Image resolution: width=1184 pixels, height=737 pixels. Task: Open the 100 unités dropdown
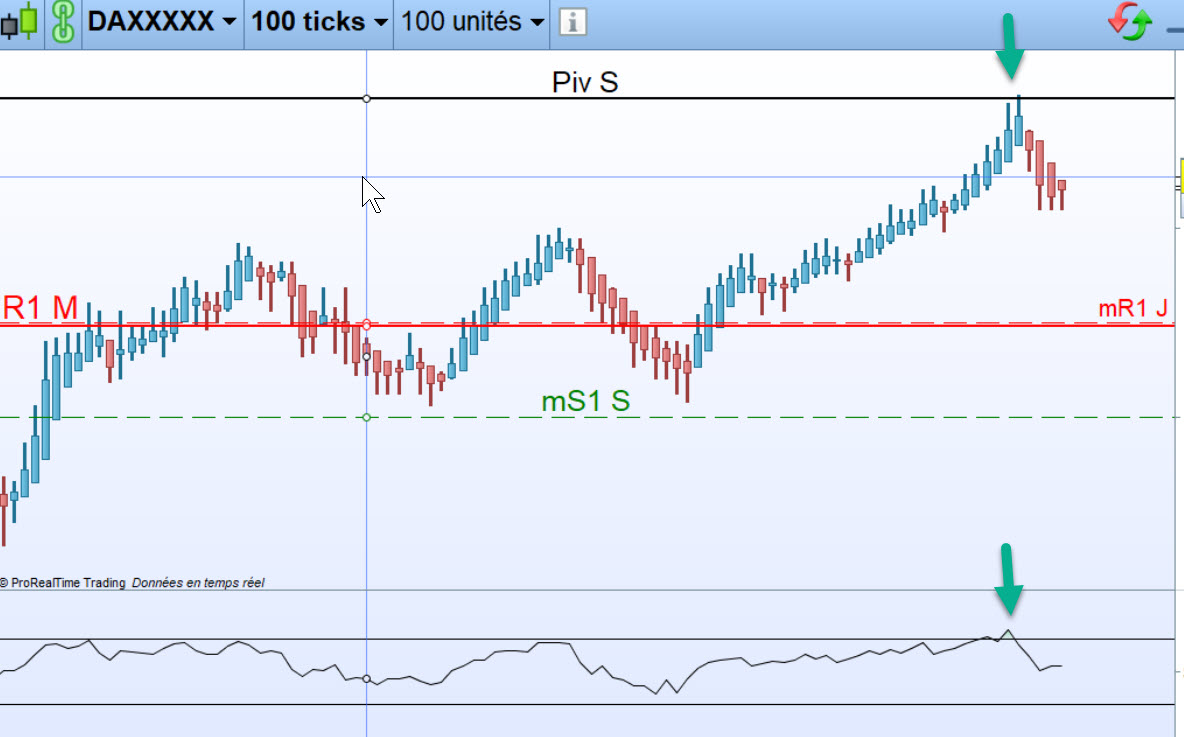[473, 22]
